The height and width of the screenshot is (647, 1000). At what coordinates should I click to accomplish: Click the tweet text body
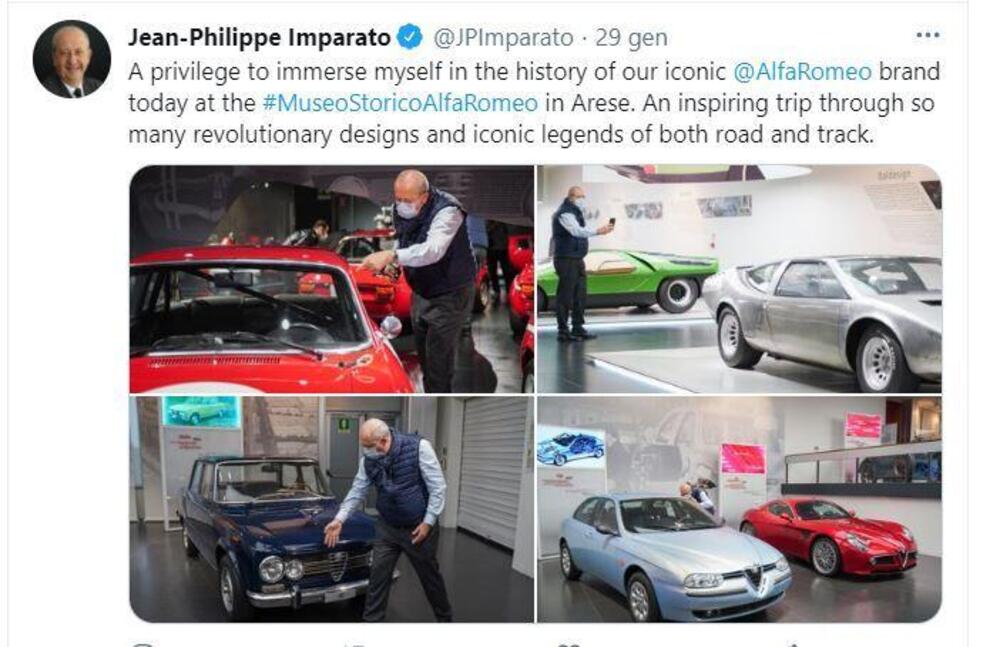click(534, 103)
